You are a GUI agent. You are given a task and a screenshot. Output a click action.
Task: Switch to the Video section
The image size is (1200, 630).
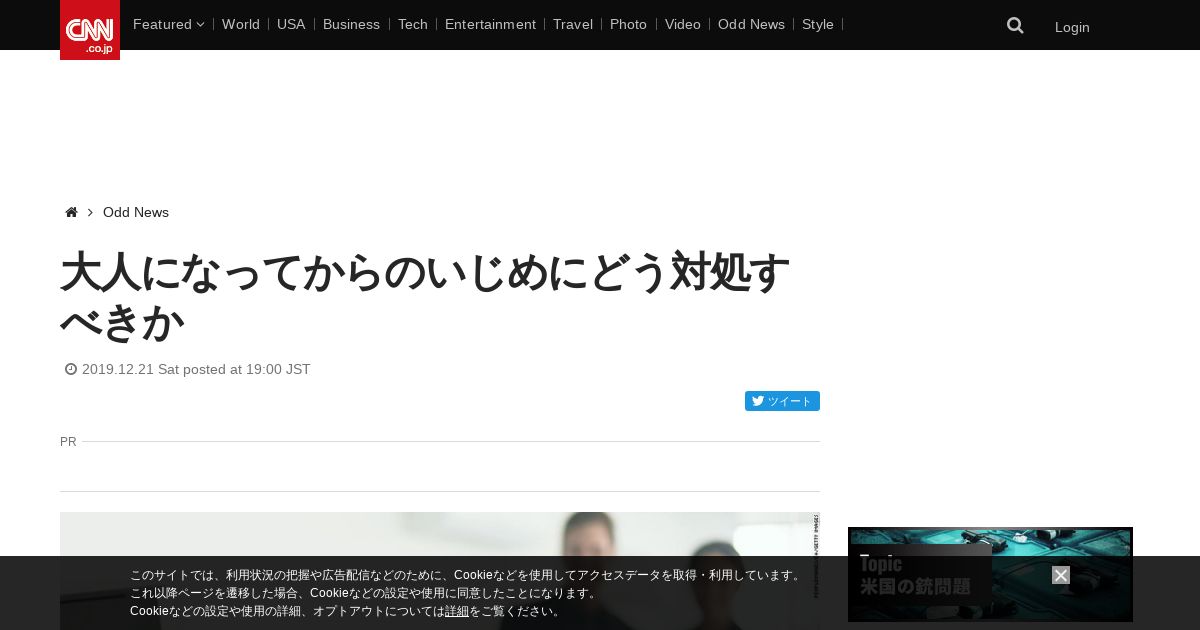click(x=683, y=24)
